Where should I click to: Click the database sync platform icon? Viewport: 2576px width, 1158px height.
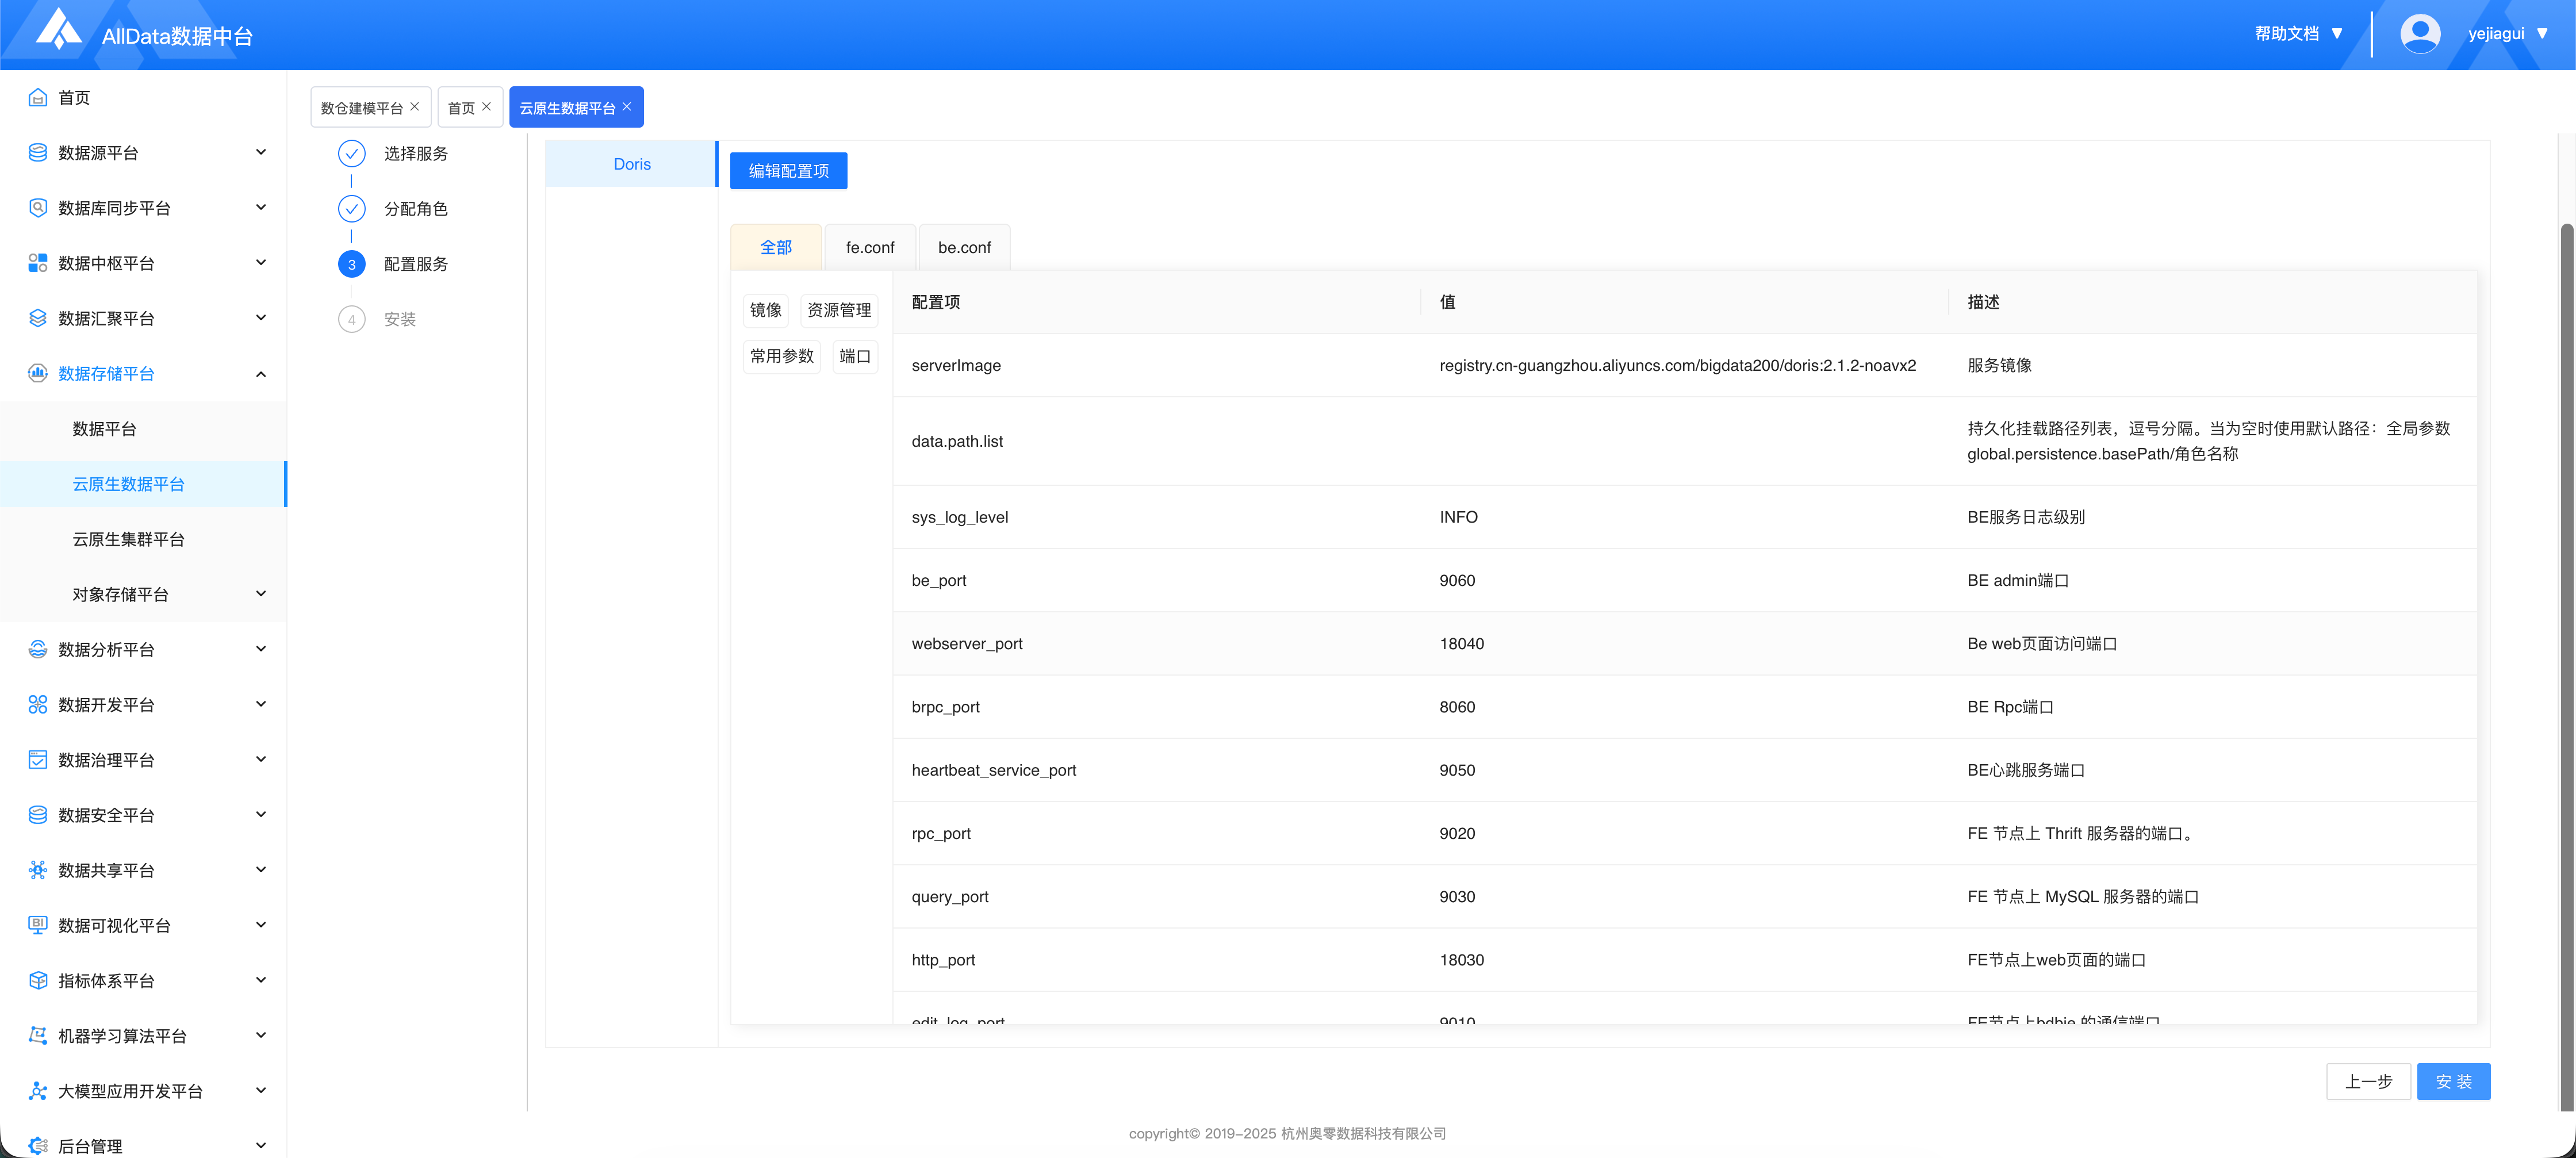click(x=38, y=207)
